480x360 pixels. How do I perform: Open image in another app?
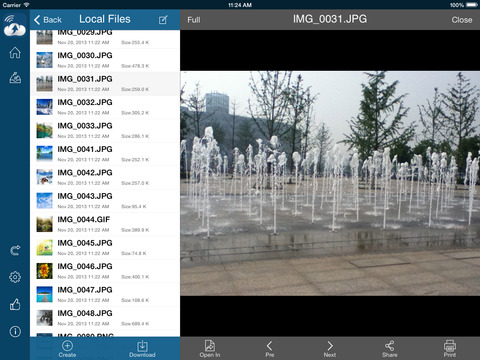[x=210, y=349]
